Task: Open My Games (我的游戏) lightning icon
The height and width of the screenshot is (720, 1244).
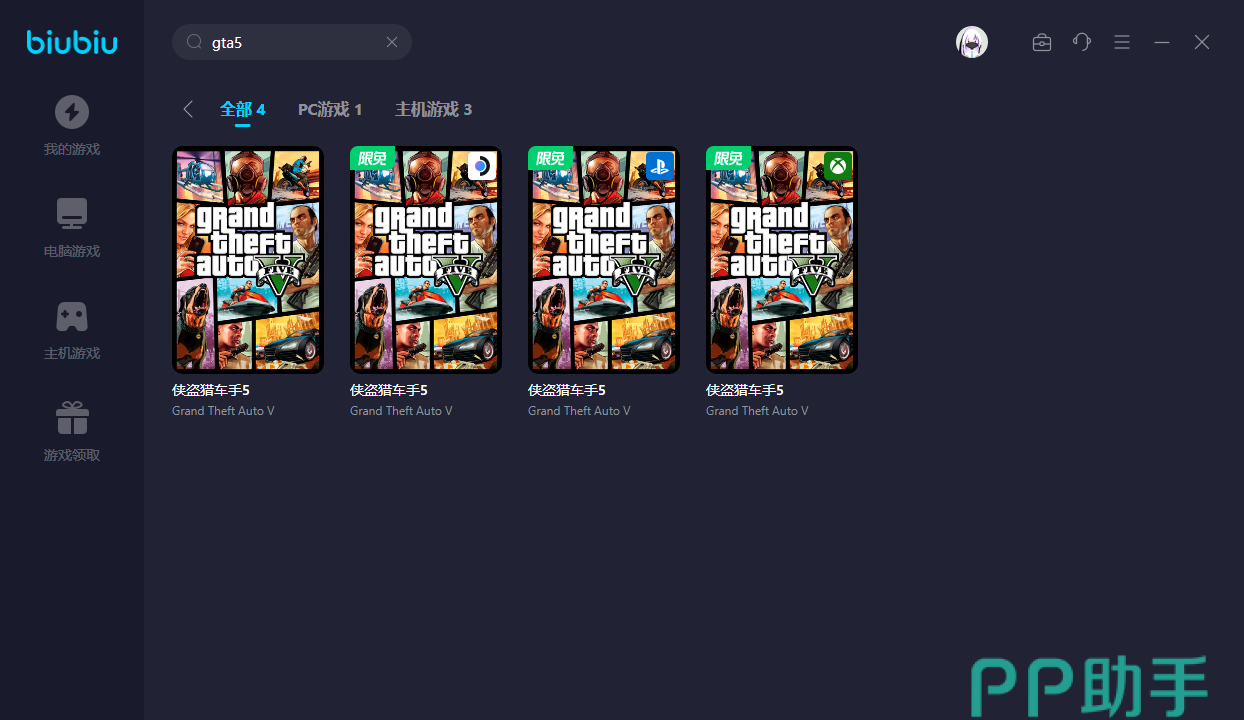Action: point(72,112)
